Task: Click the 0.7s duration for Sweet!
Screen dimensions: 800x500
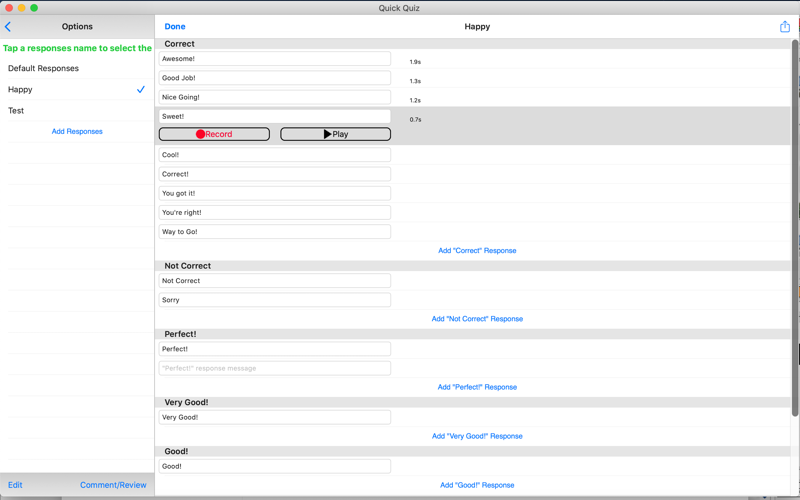Action: 415,119
